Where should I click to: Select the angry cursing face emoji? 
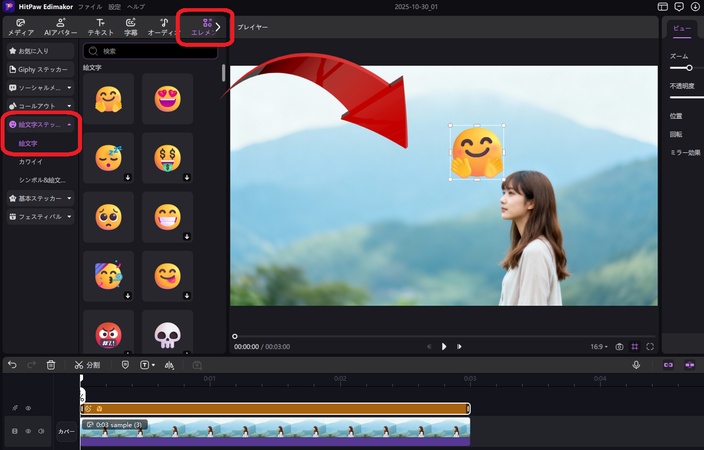pyautogui.click(x=108, y=333)
